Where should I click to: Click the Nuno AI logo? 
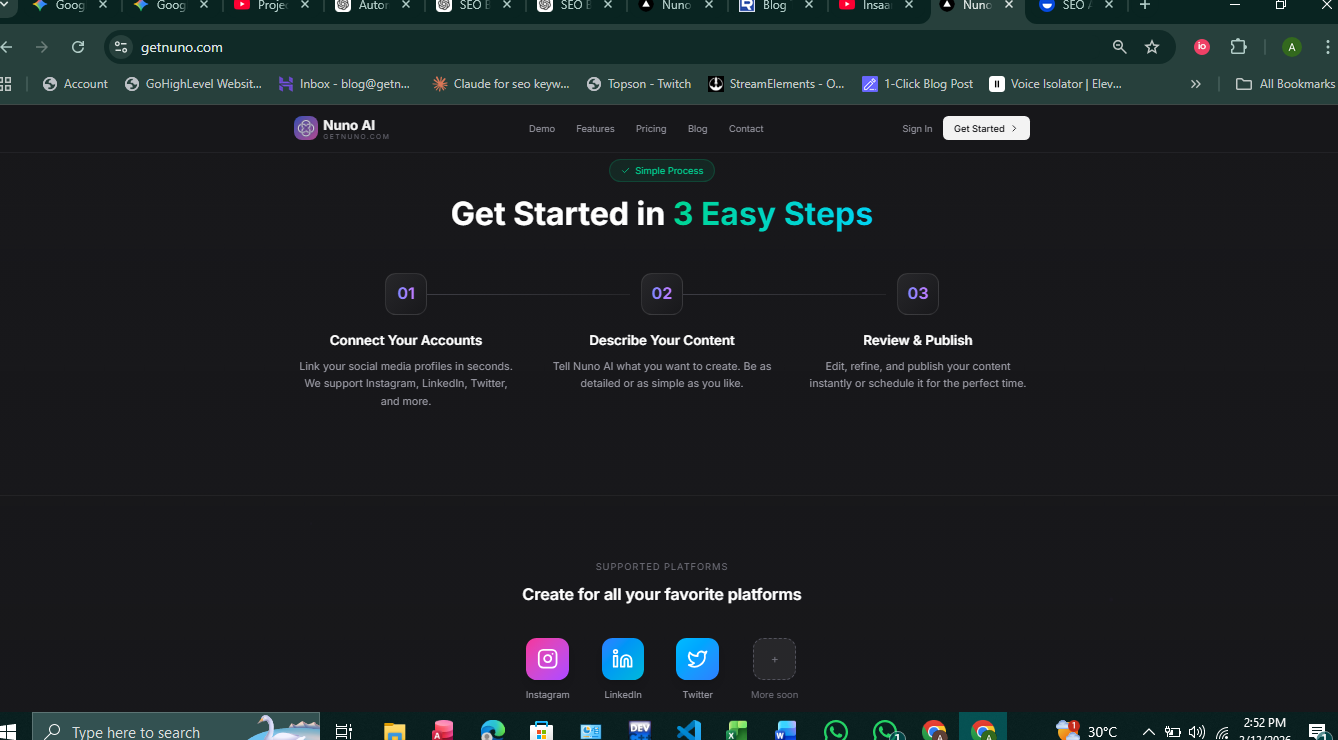click(341, 128)
